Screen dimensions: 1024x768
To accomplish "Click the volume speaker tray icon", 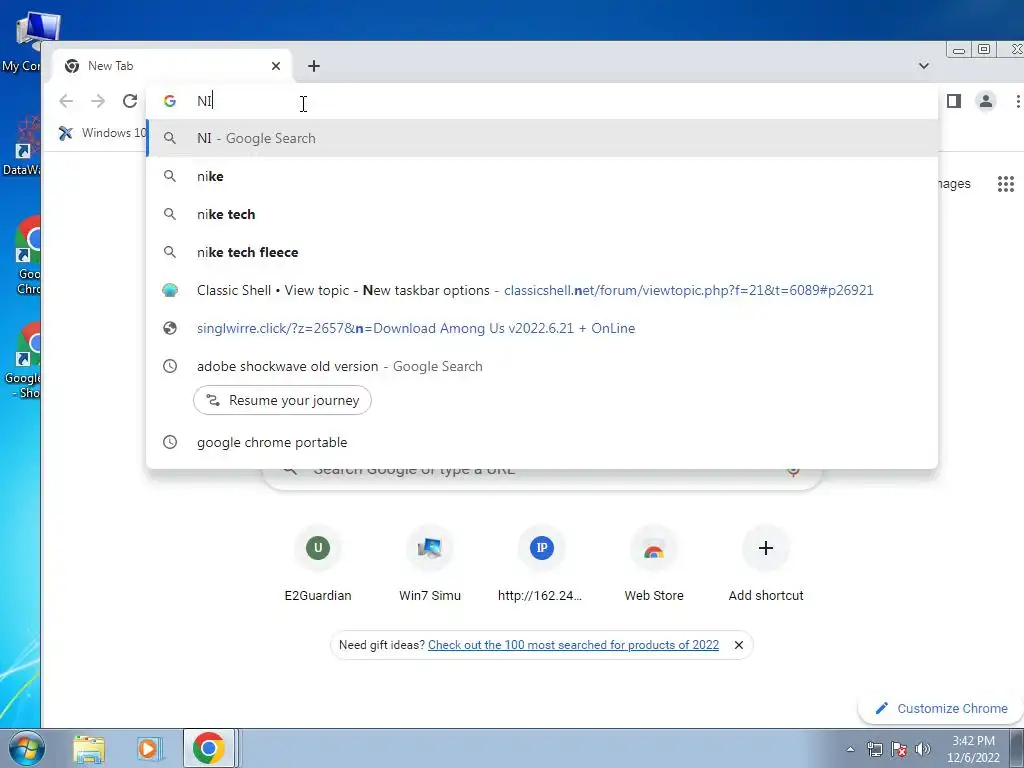I will (x=922, y=749).
